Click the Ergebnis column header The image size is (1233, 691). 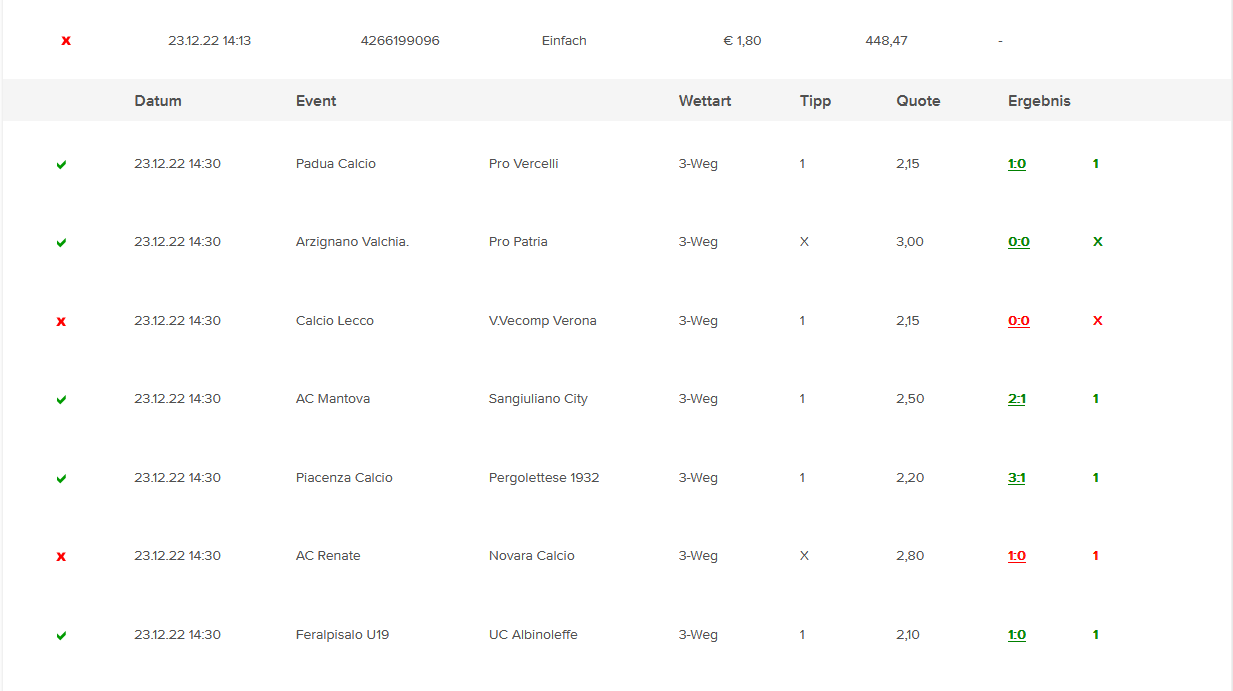[x=1039, y=101]
